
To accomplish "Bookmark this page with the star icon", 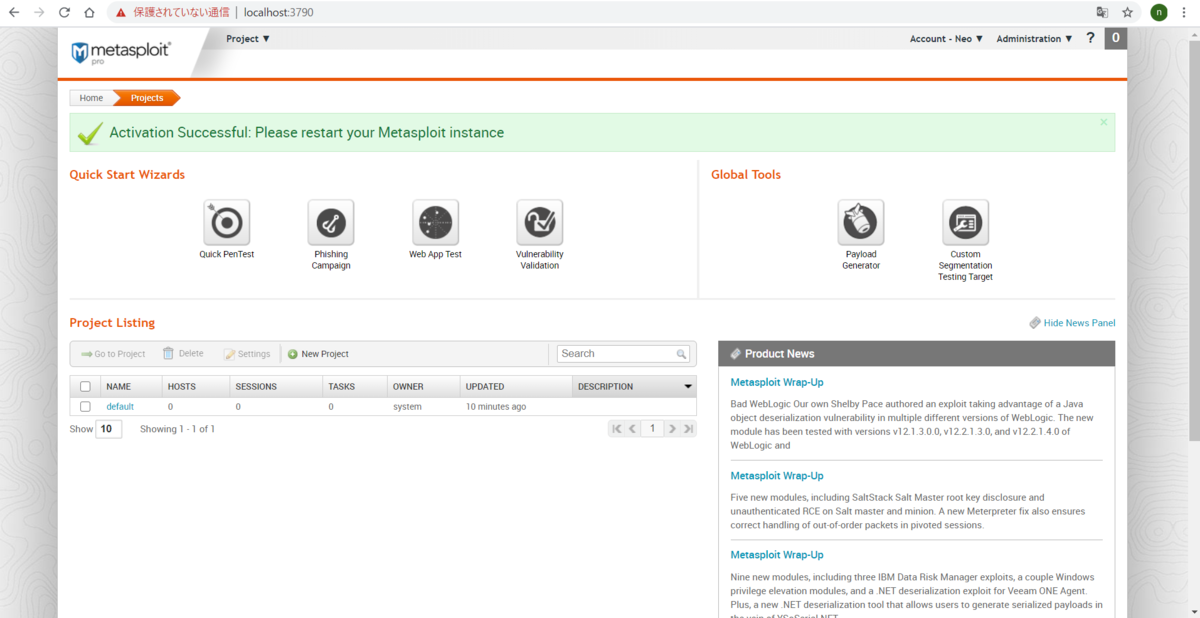I will pyautogui.click(x=1127, y=13).
